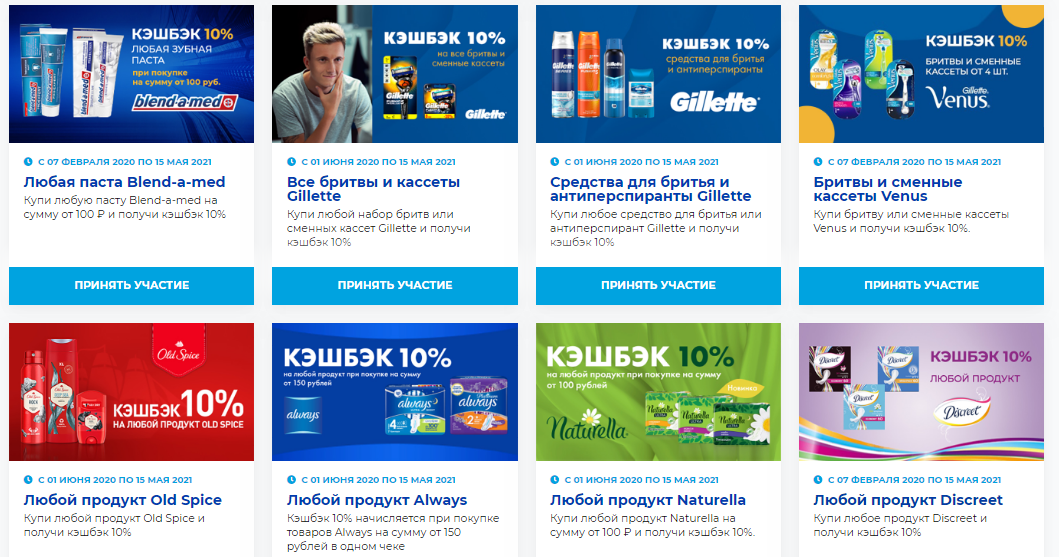The height and width of the screenshot is (557, 1059).
Task: Click the Naturella green cashback banner image
Action: pos(658,392)
